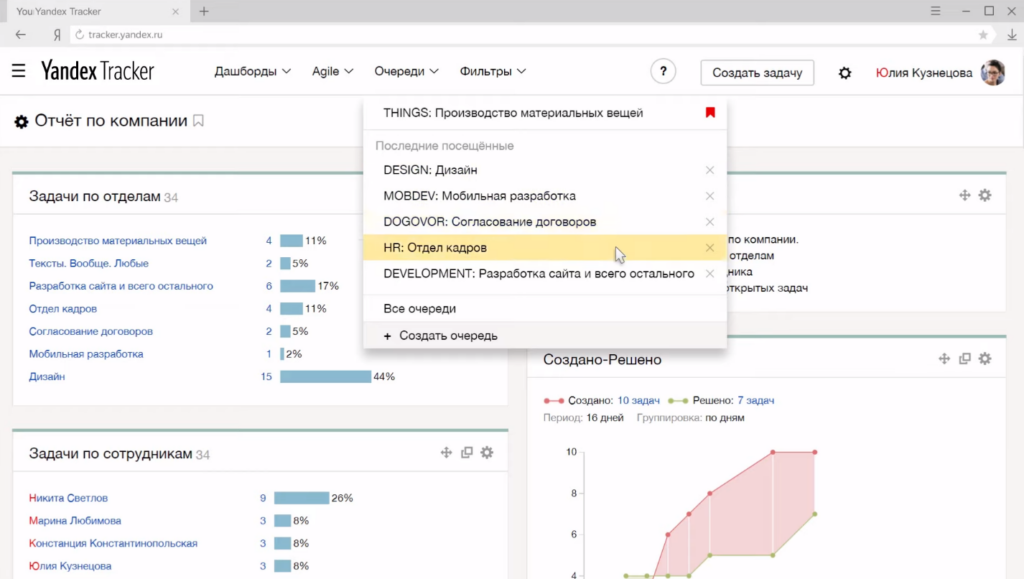Remove MOBDEV queue from recent list
1024x579 pixels.
(710, 196)
